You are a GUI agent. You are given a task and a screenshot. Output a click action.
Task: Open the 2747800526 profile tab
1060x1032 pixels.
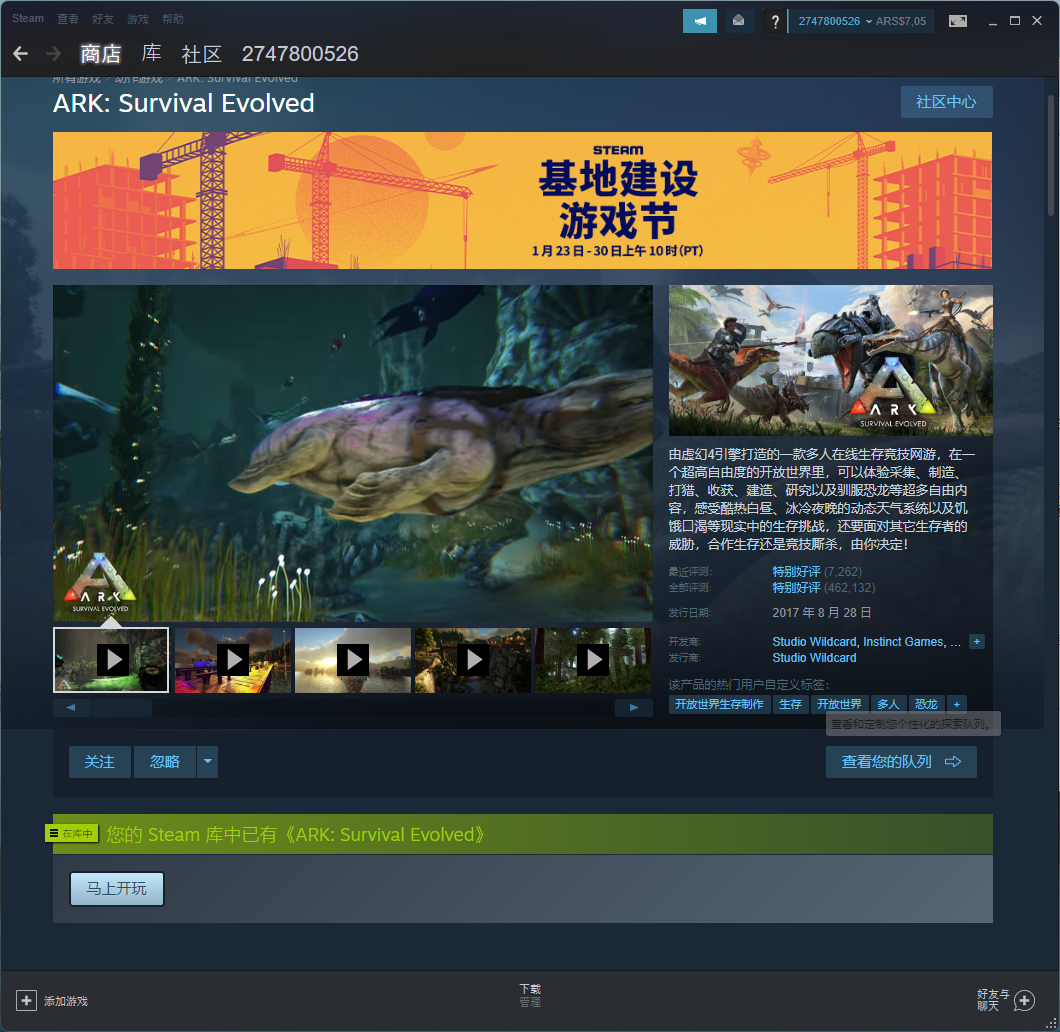tap(300, 53)
